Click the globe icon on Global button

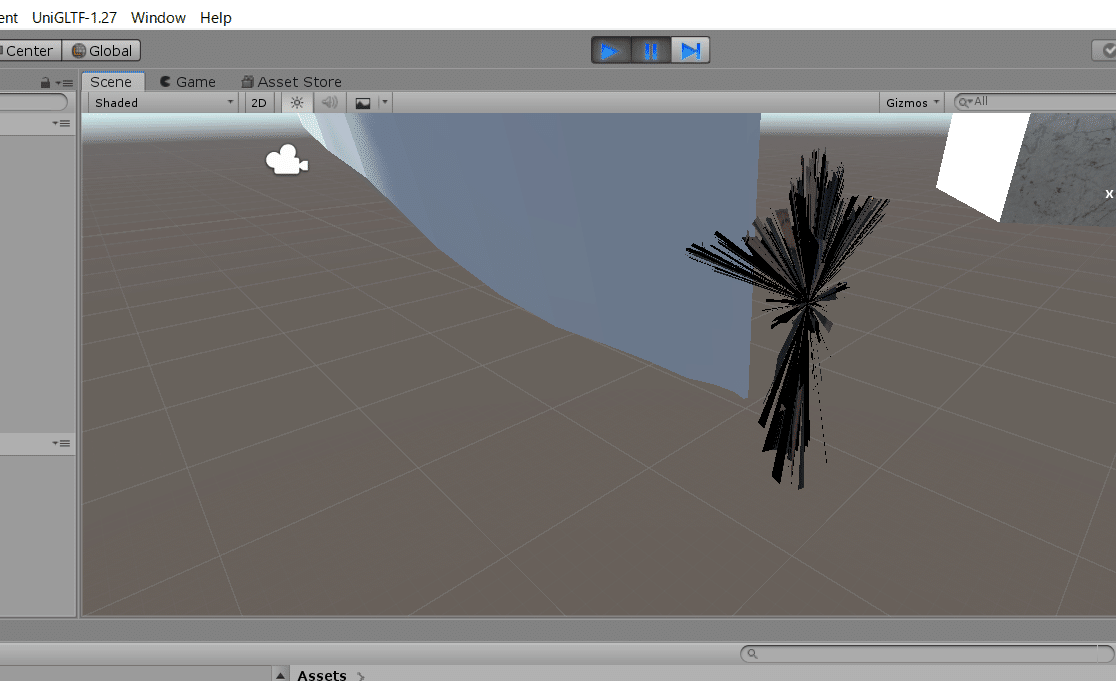(78, 51)
